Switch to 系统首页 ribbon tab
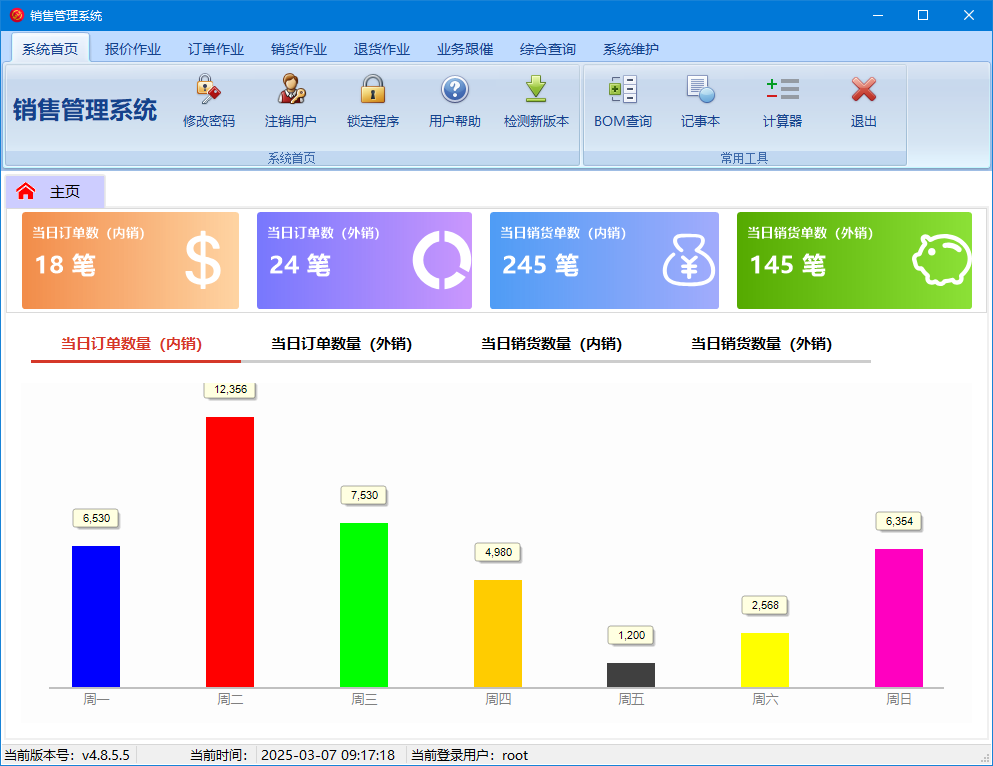This screenshot has width=993, height=766. (x=50, y=49)
